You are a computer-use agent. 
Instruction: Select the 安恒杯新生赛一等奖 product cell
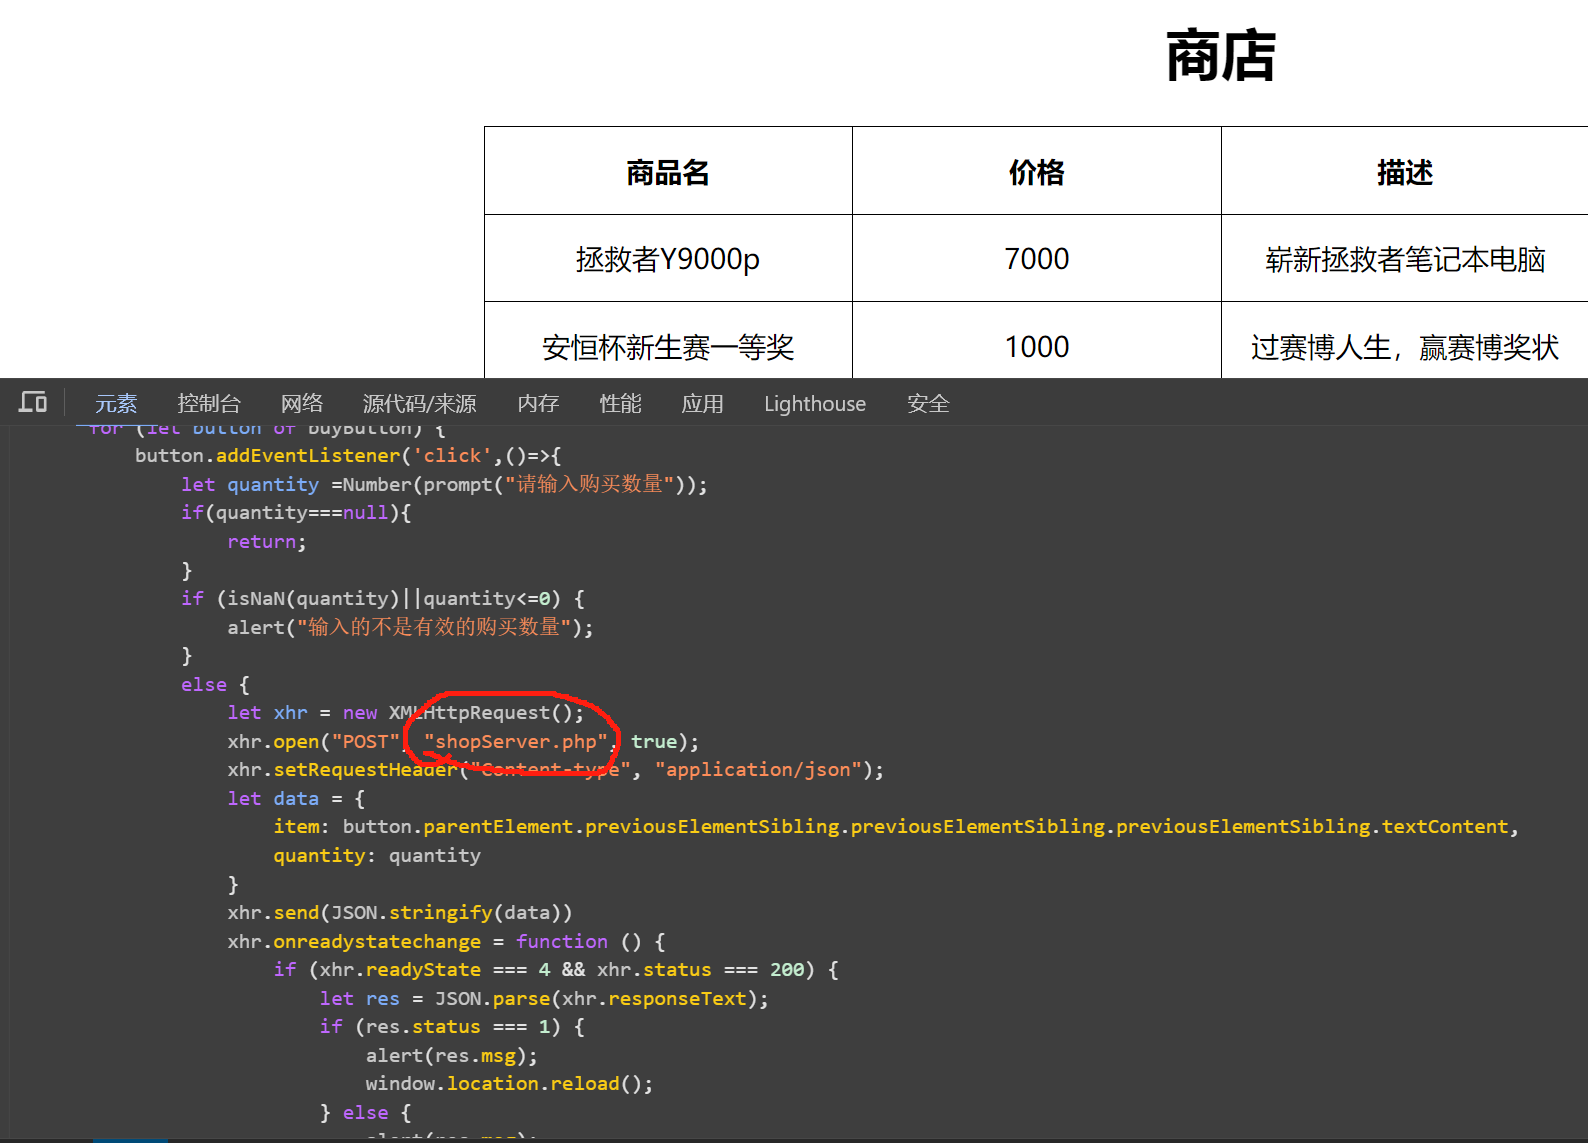point(668,347)
